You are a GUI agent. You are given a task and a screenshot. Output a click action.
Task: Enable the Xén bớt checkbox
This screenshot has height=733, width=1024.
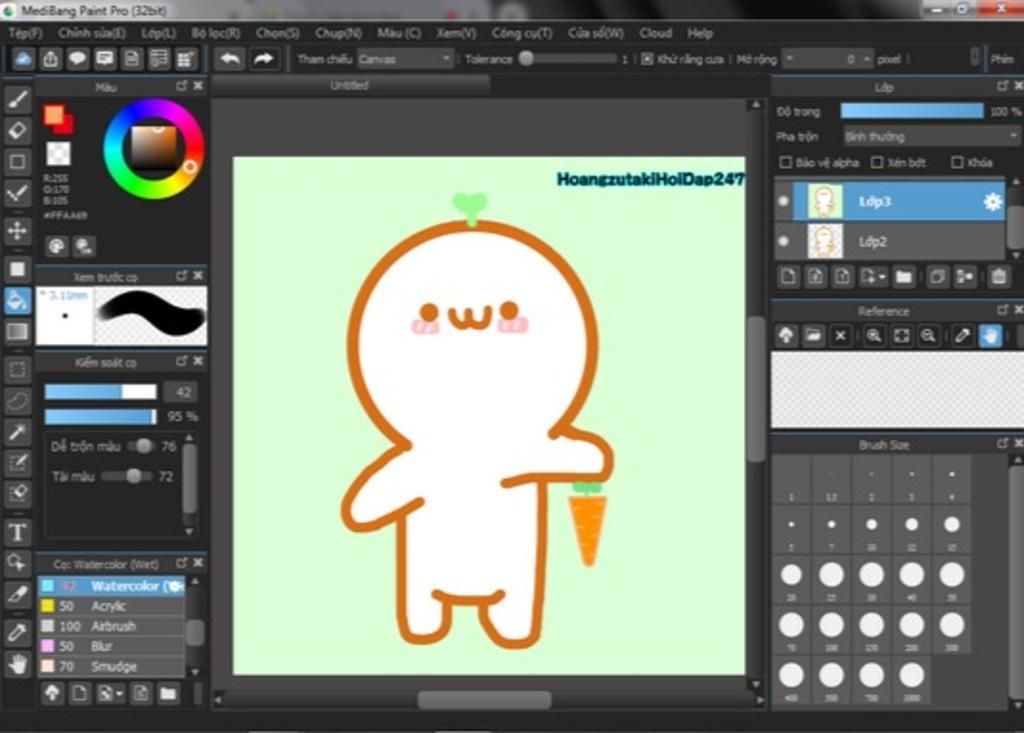[x=877, y=162]
